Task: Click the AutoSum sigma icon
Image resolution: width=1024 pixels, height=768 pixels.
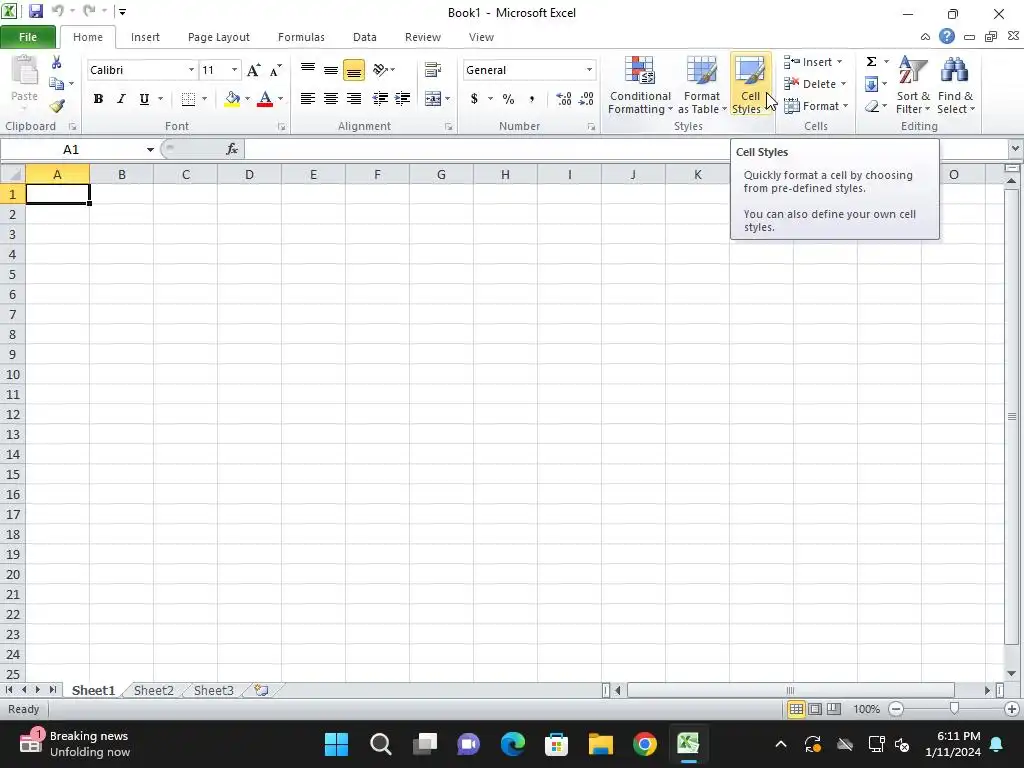Action: [x=871, y=62]
